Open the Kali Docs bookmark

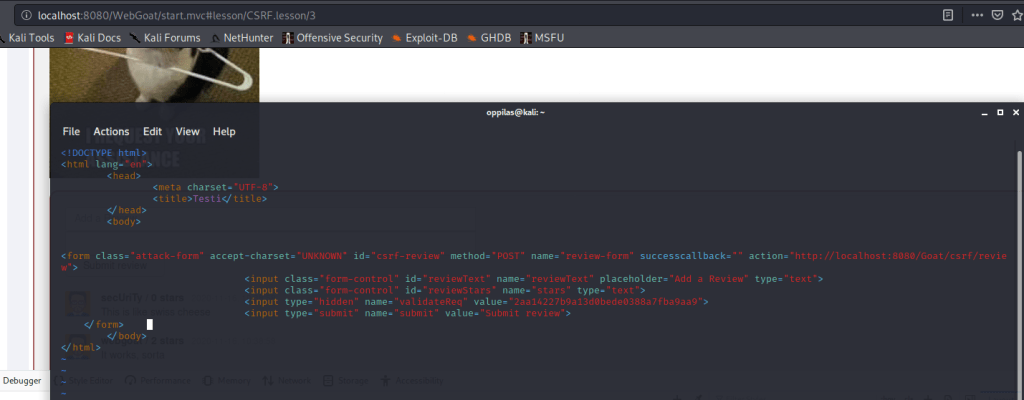(91, 38)
